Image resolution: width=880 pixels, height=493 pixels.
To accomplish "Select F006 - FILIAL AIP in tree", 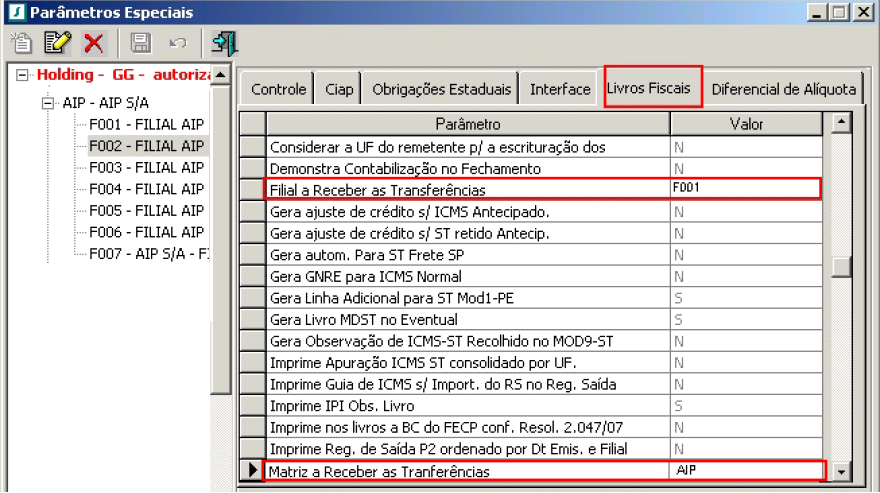I will point(146,232).
